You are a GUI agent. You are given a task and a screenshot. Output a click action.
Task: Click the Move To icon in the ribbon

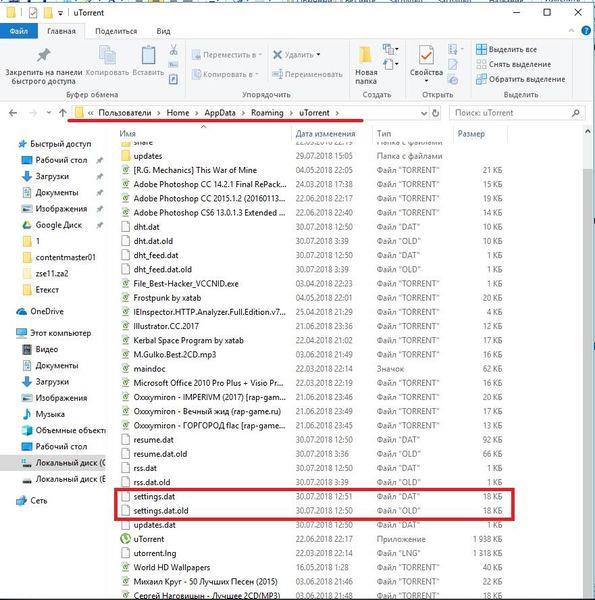(196, 55)
